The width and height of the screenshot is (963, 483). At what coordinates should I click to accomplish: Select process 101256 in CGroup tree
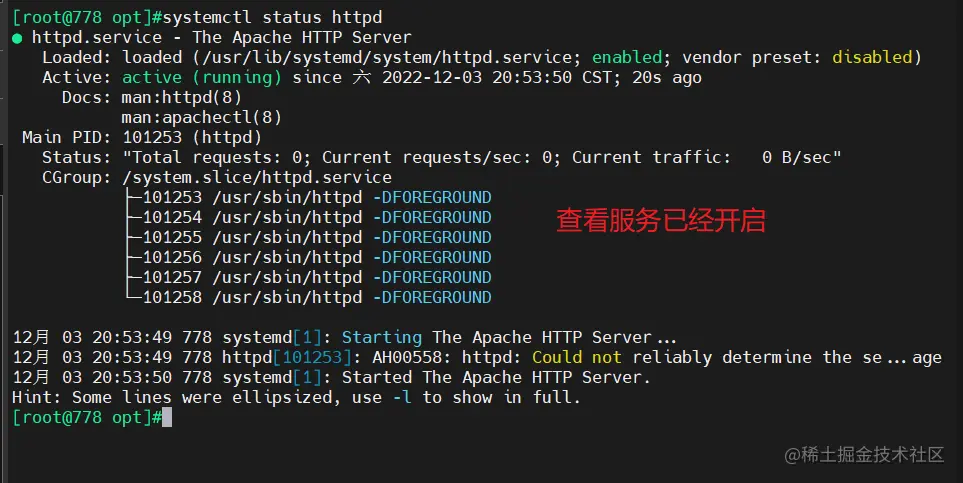point(171,257)
